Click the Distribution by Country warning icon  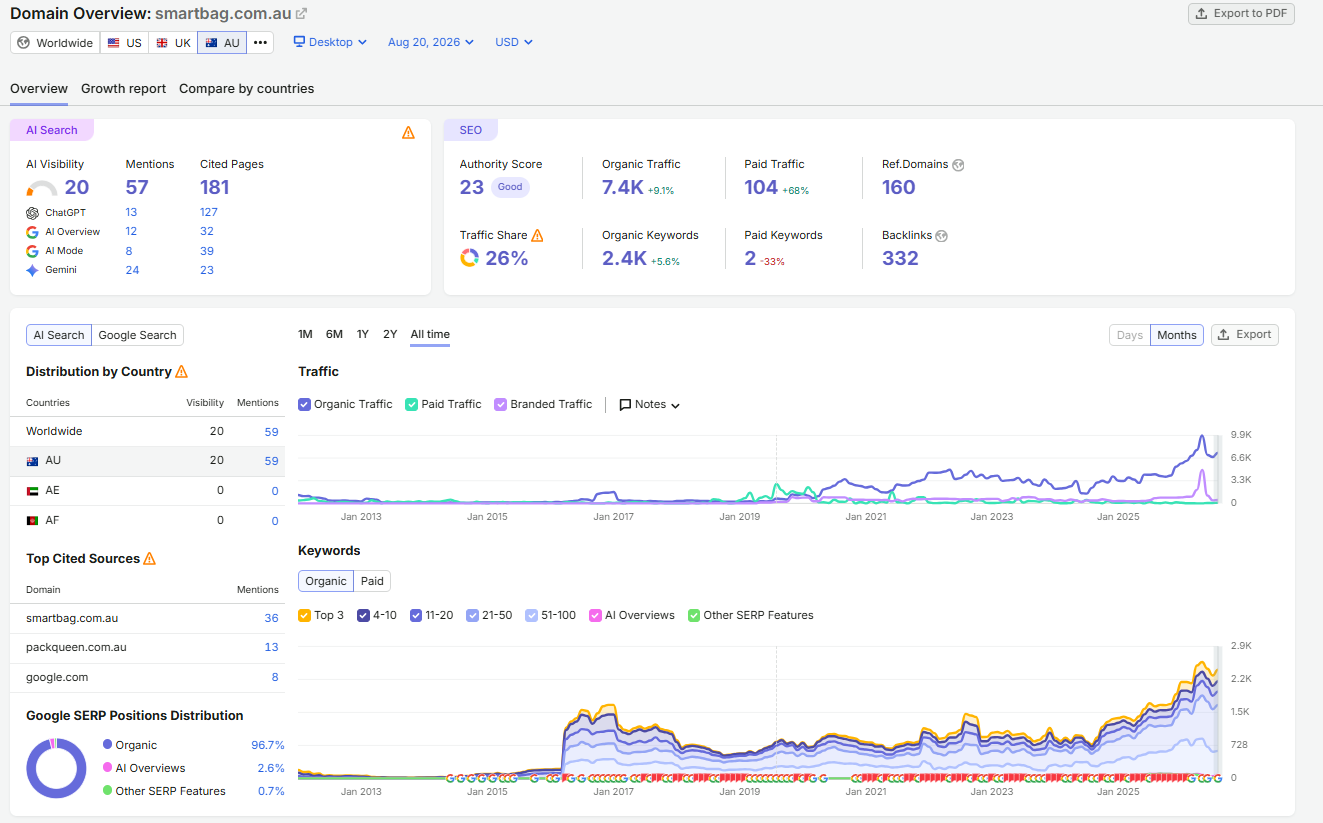click(x=181, y=371)
